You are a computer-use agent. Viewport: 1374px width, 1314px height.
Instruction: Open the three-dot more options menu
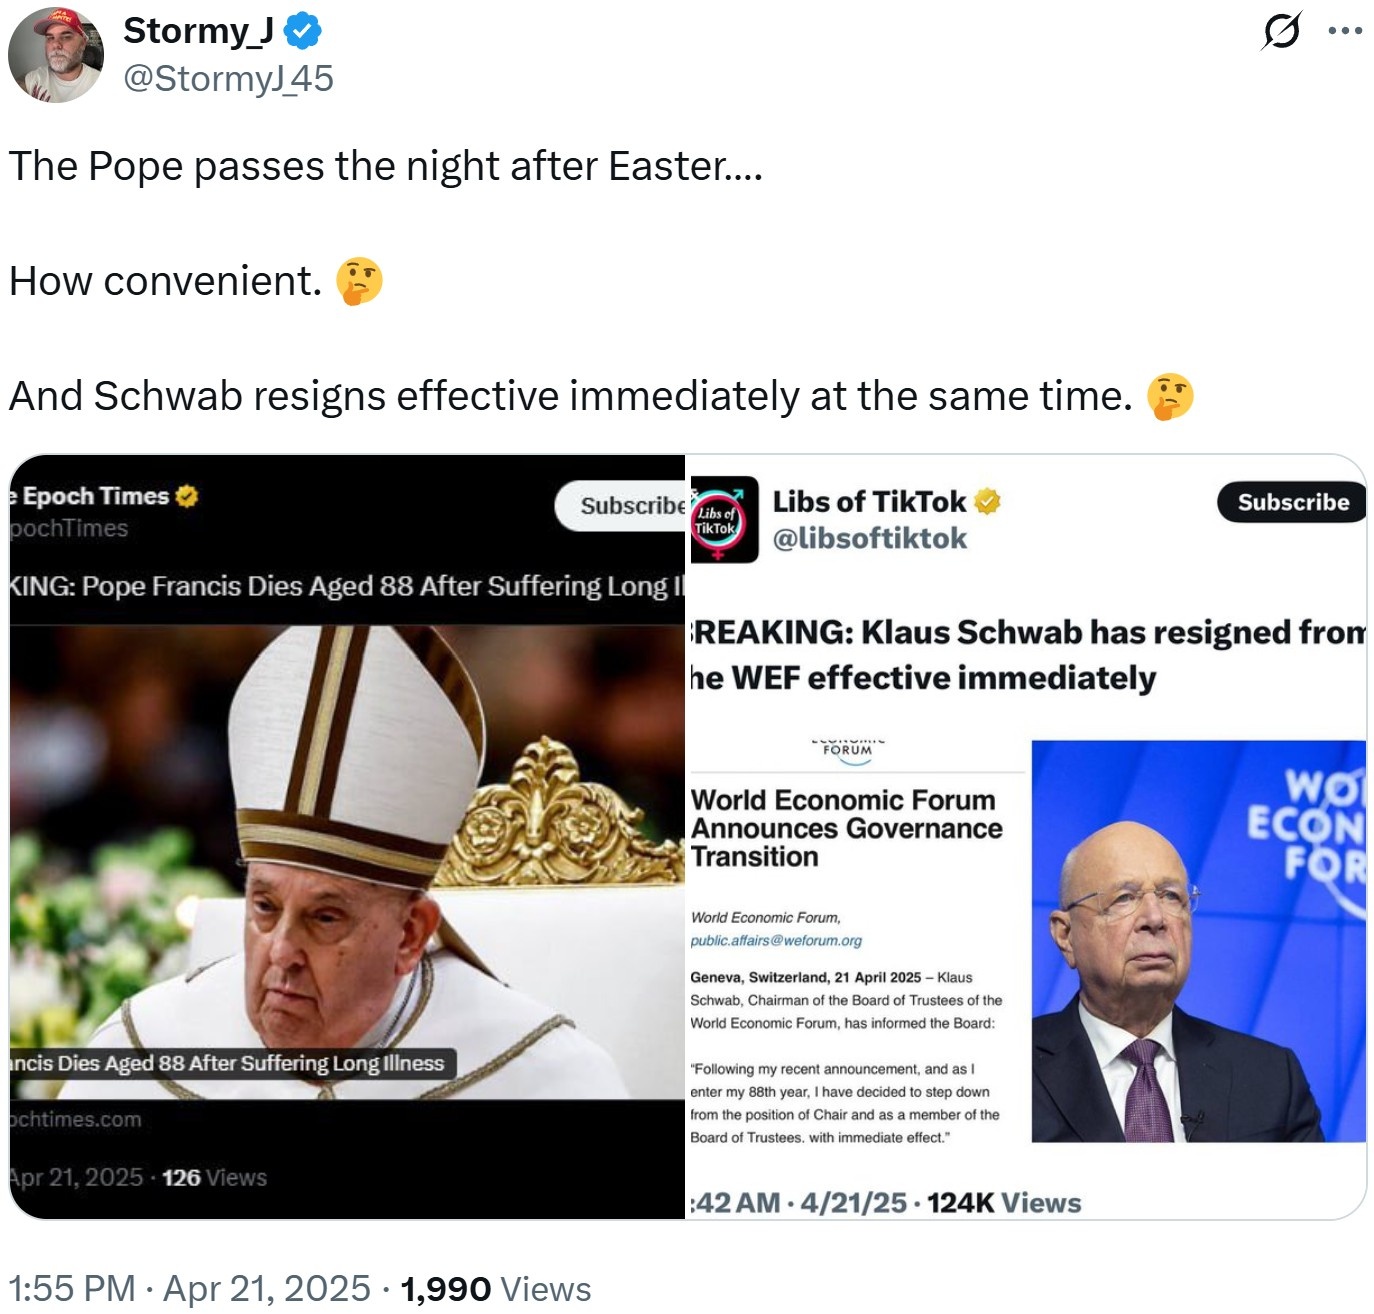point(1345,31)
